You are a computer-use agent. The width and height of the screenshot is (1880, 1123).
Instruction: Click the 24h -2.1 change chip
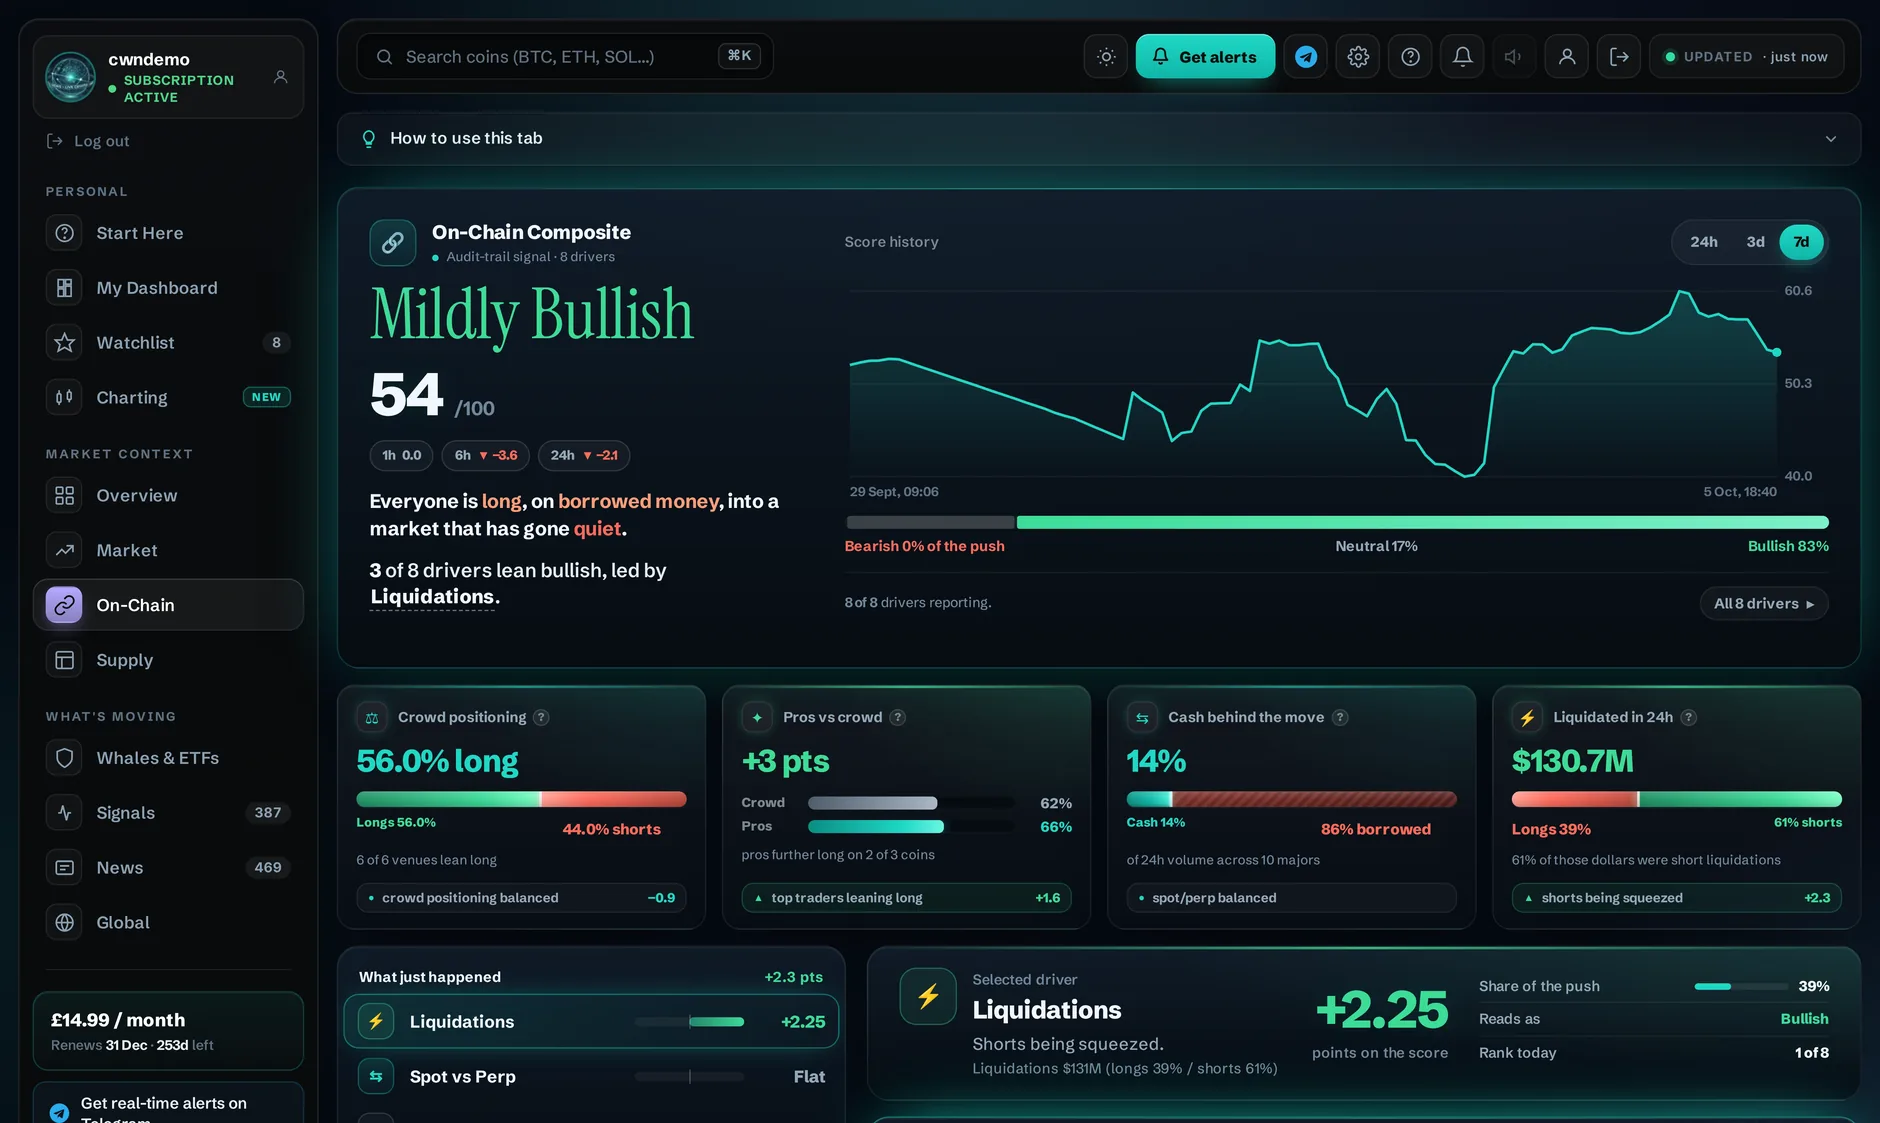[x=584, y=456]
